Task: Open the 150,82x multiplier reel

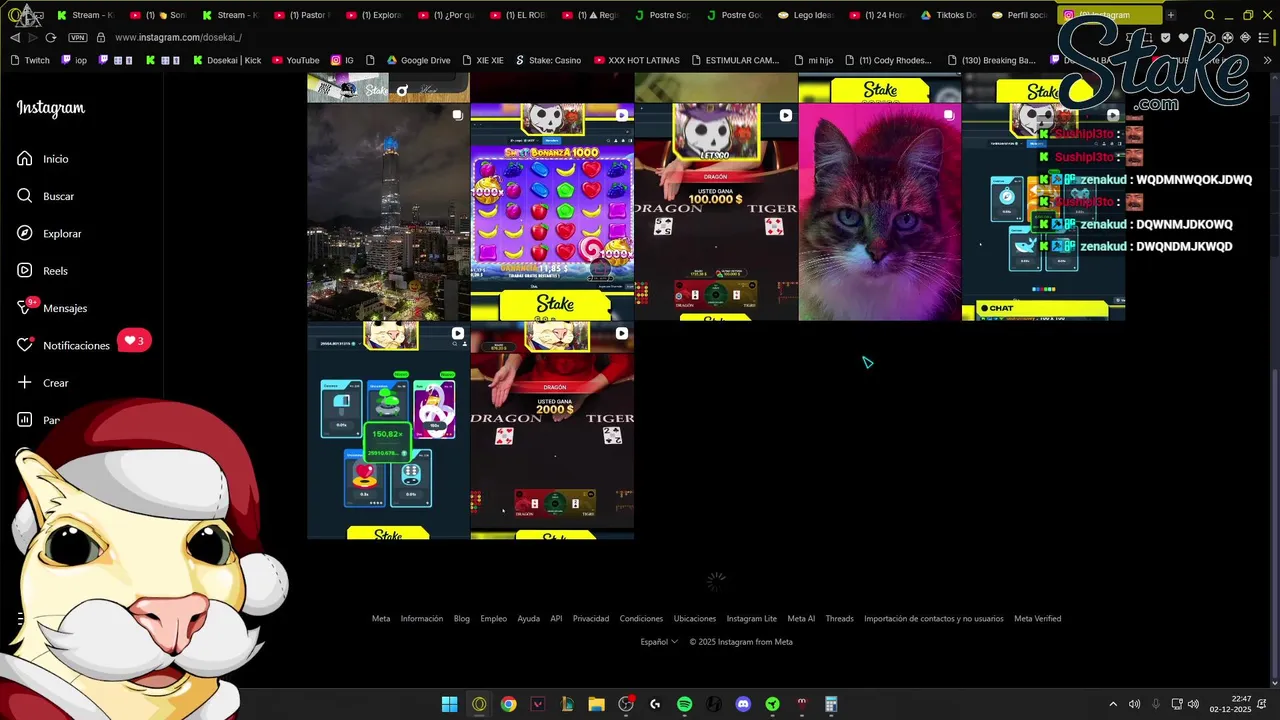Action: click(388, 431)
